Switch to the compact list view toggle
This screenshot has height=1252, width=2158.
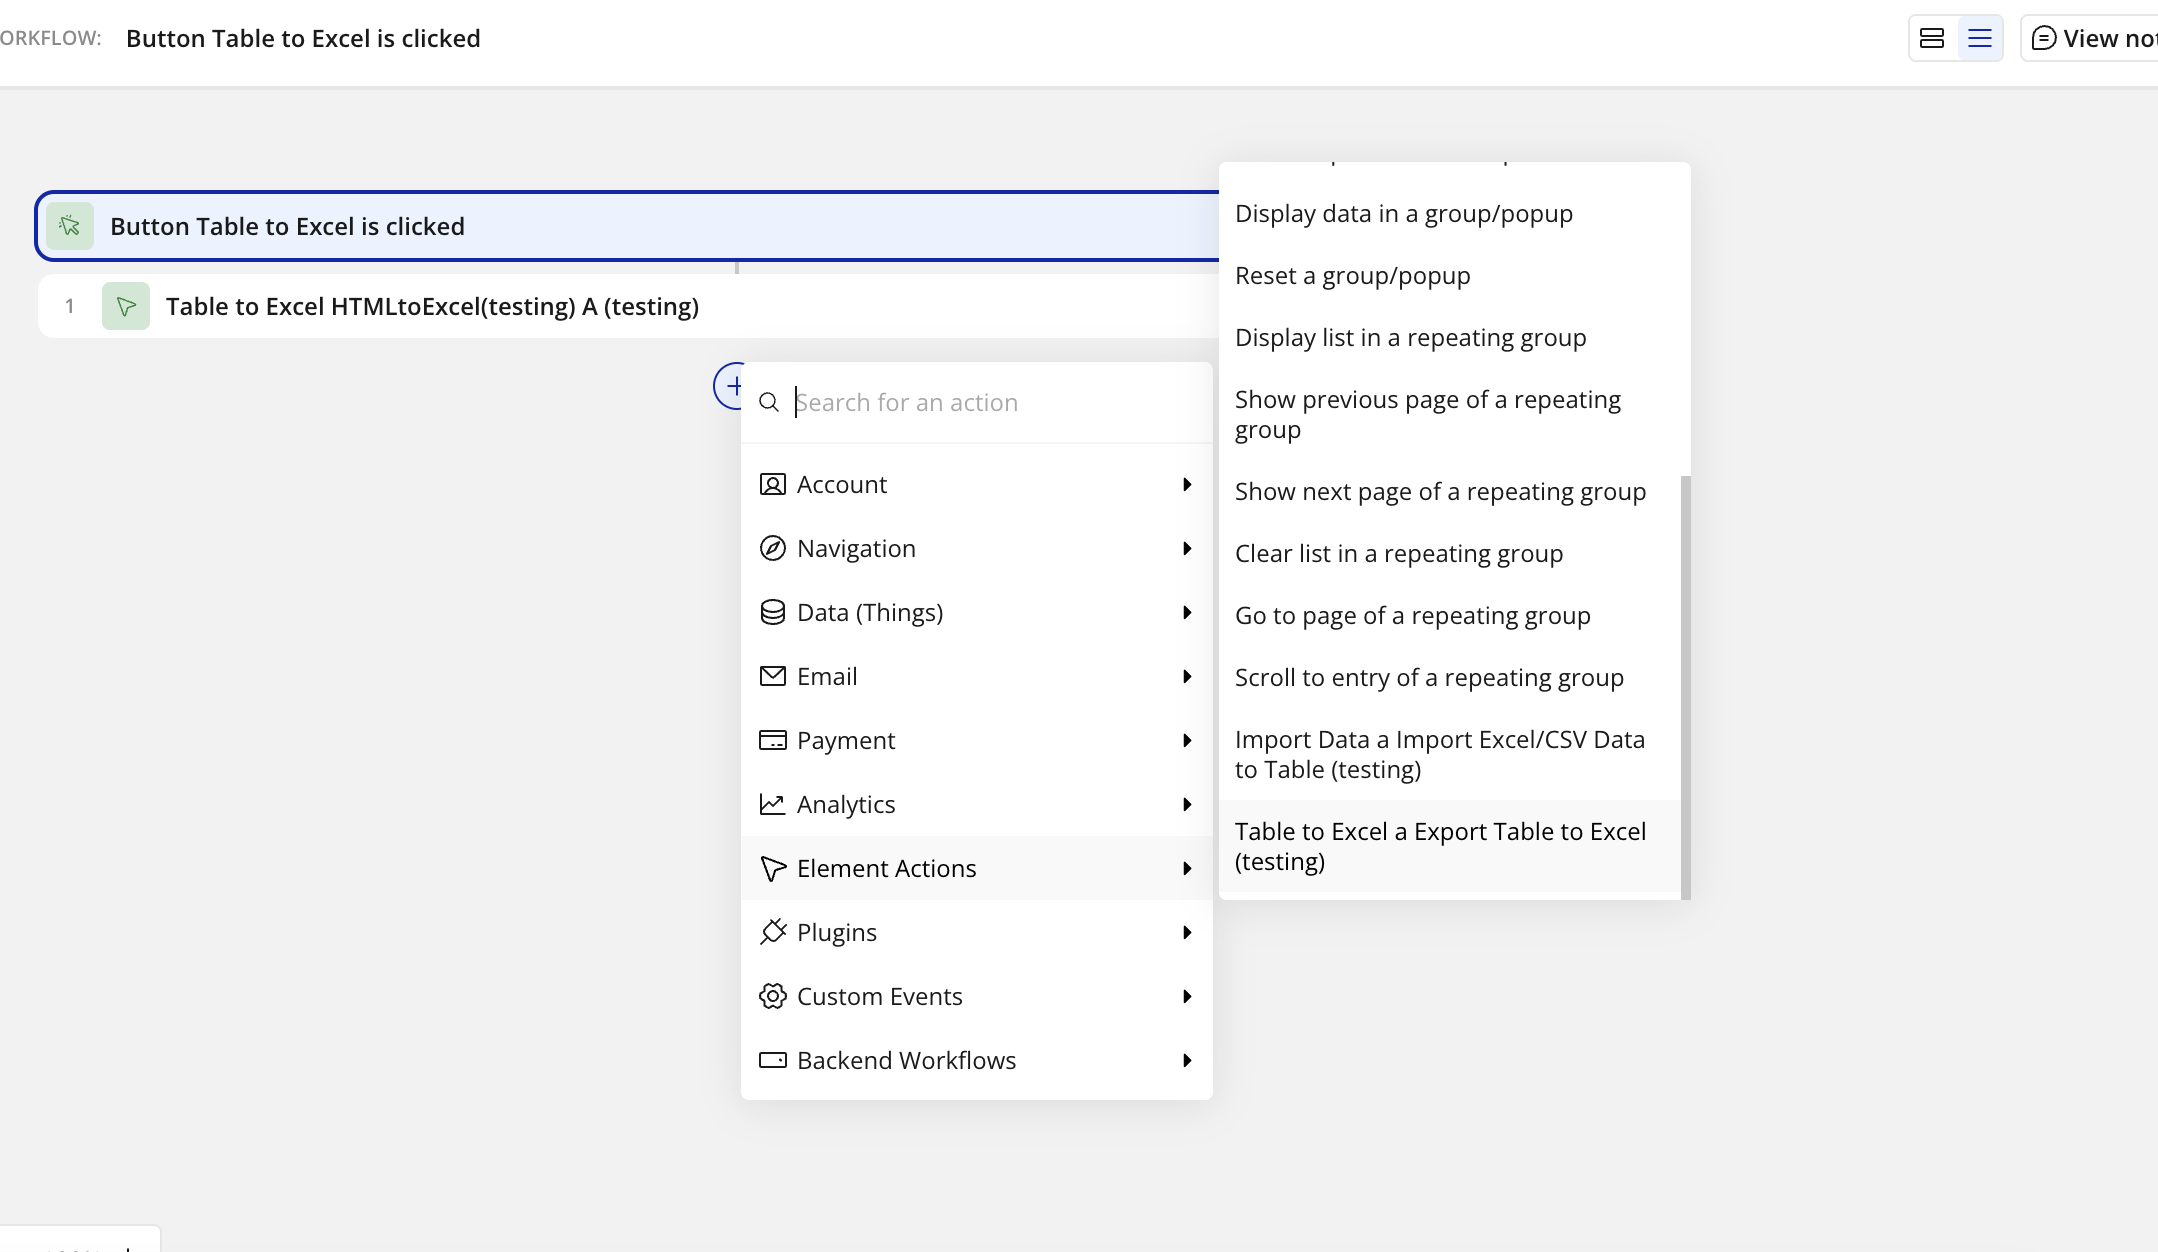pyautogui.click(x=1979, y=39)
